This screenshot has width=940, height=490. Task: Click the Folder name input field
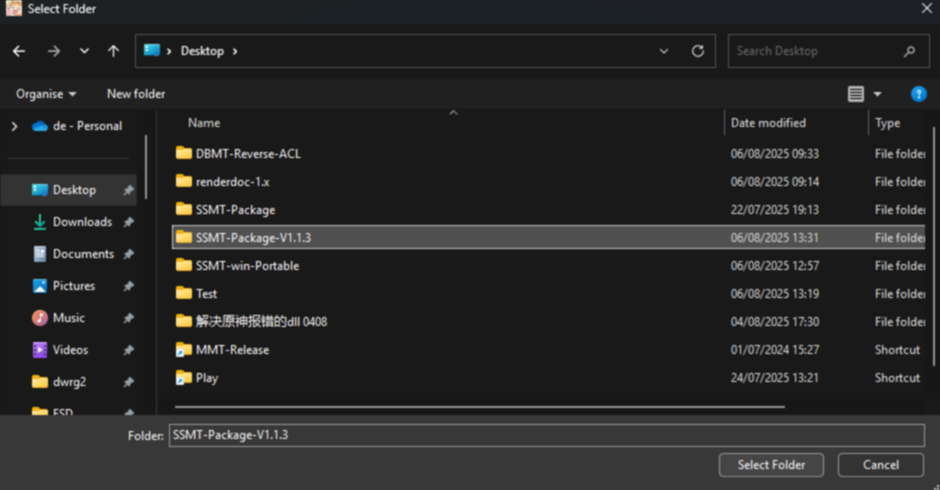point(546,436)
